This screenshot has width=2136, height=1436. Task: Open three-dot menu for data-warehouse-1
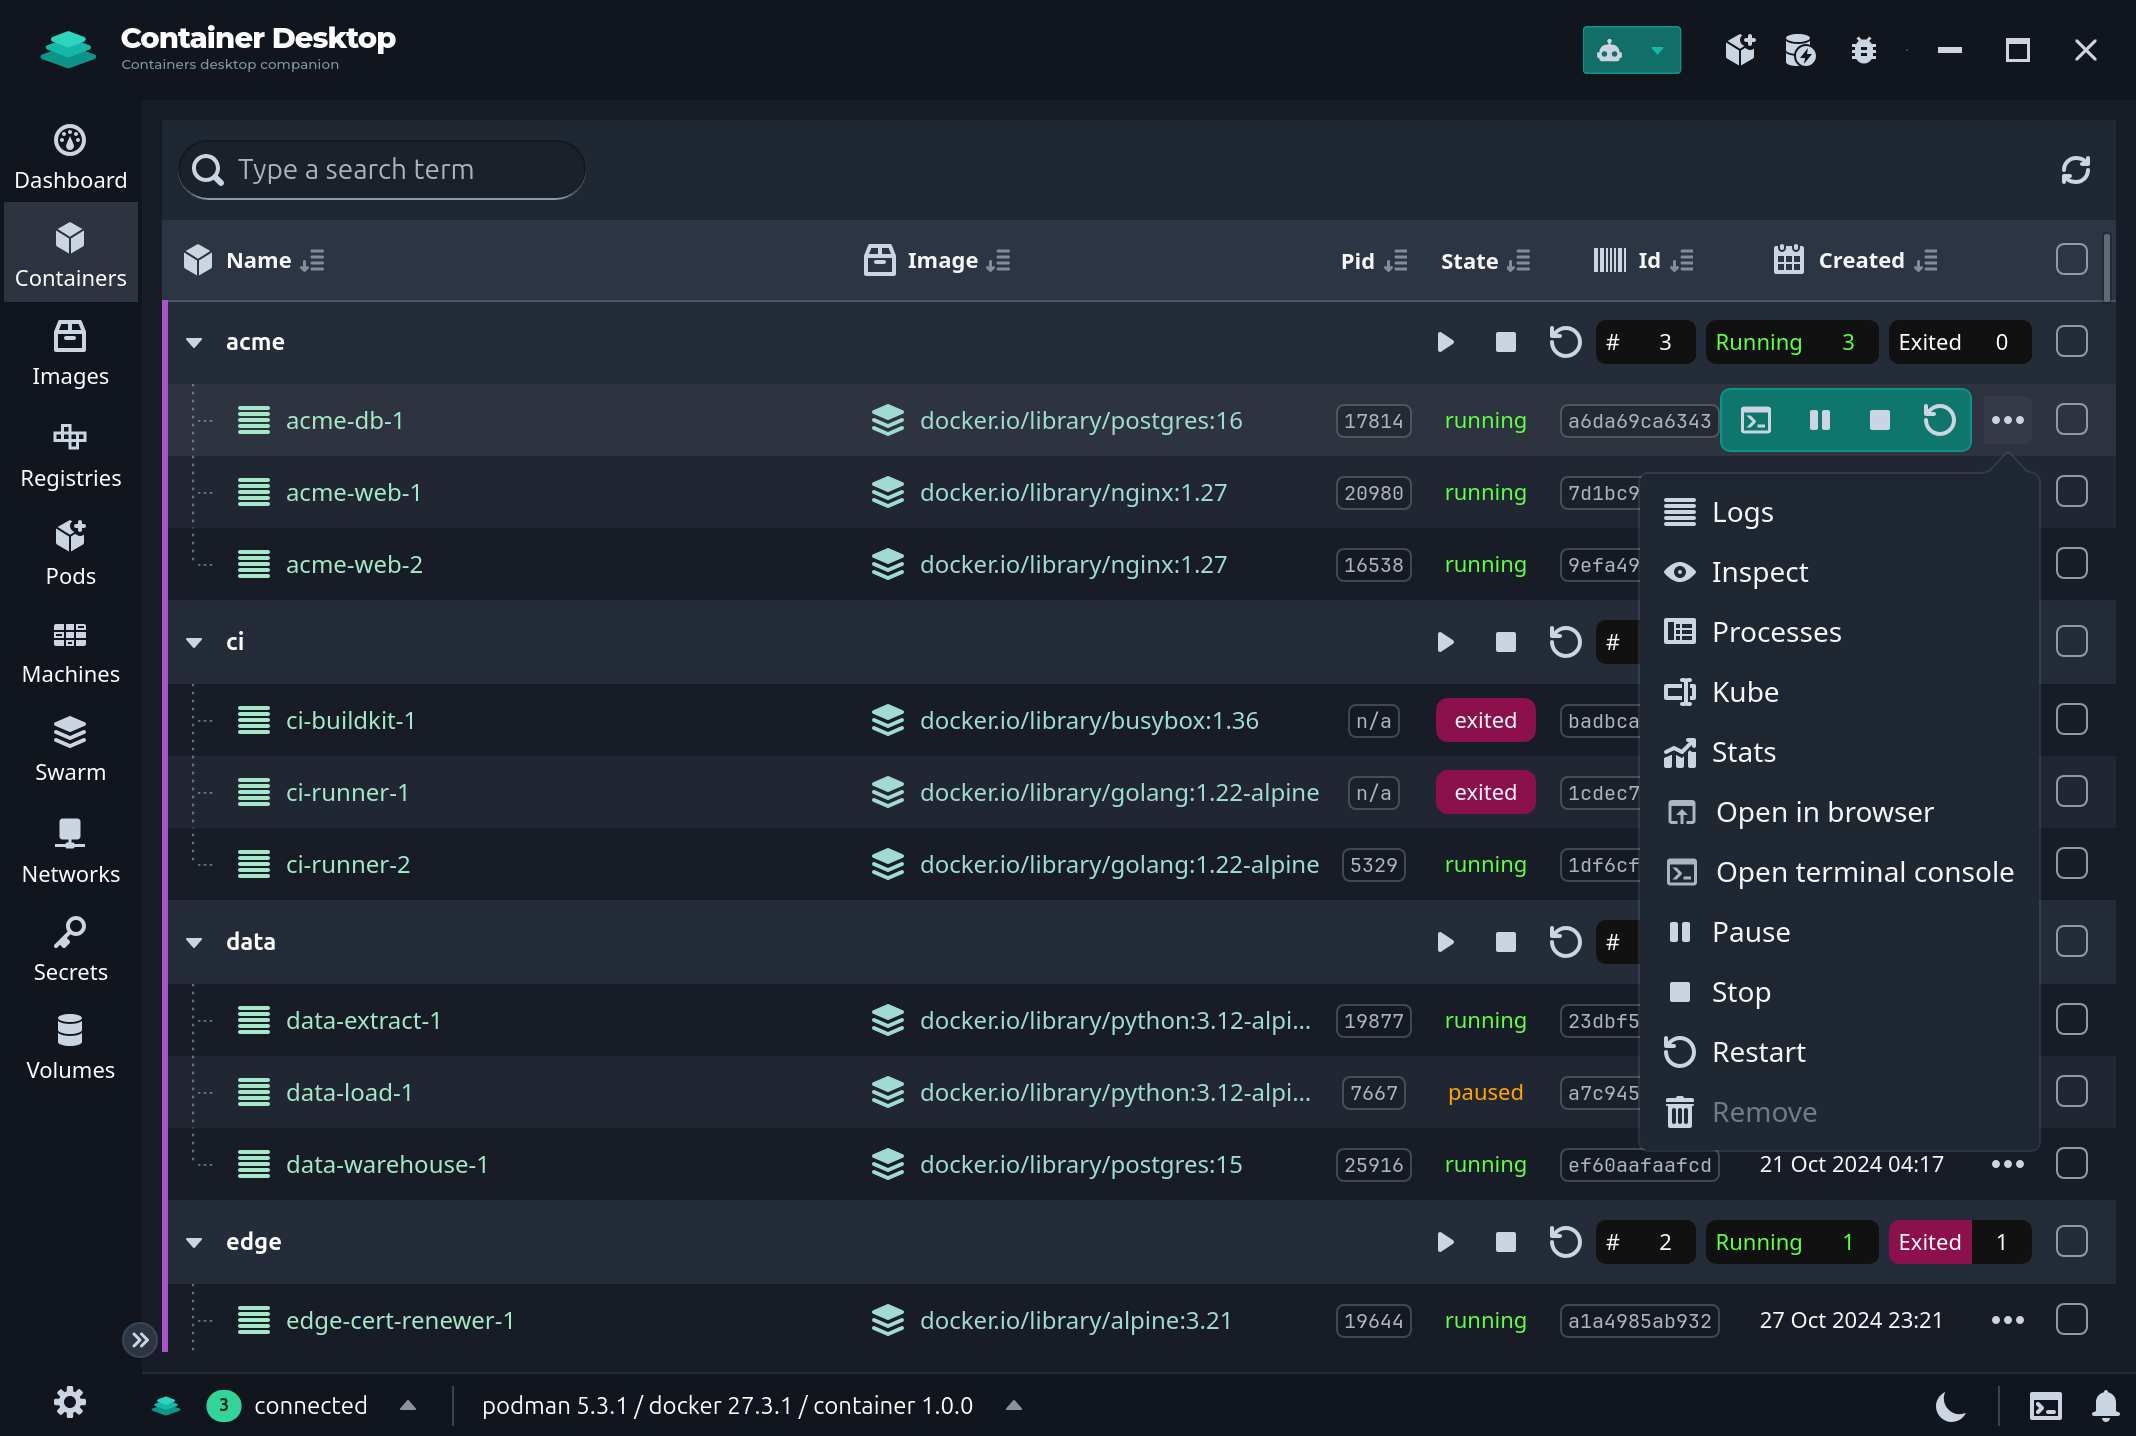click(2008, 1164)
